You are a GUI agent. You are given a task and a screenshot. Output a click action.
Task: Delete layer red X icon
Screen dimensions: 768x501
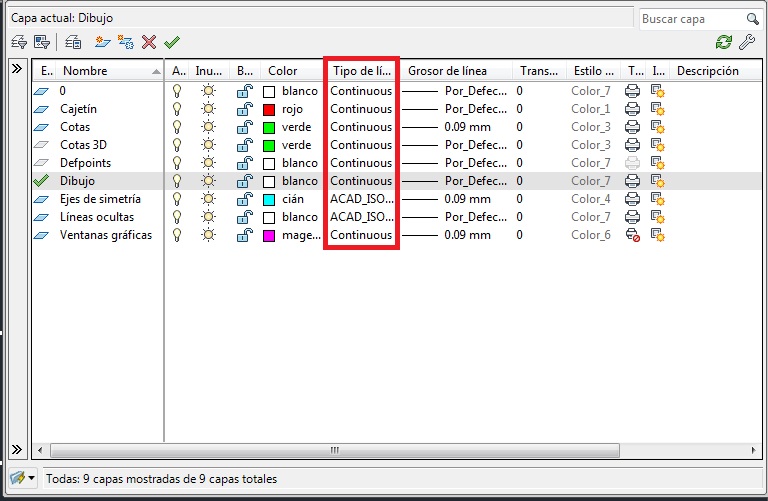pos(149,43)
